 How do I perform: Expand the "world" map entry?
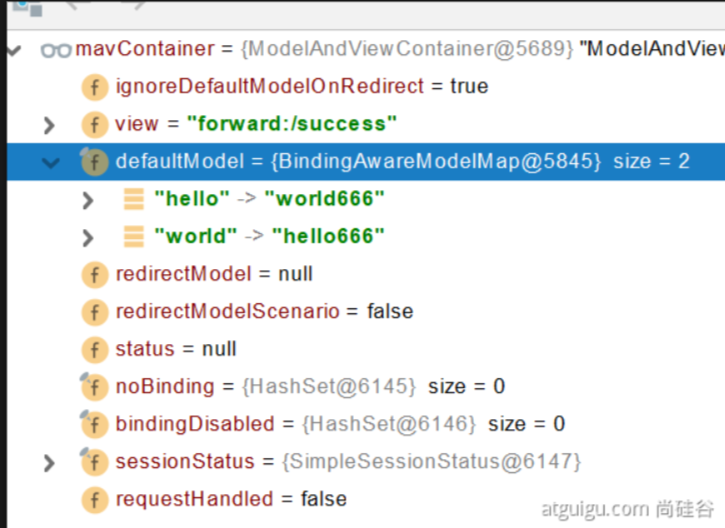88,238
